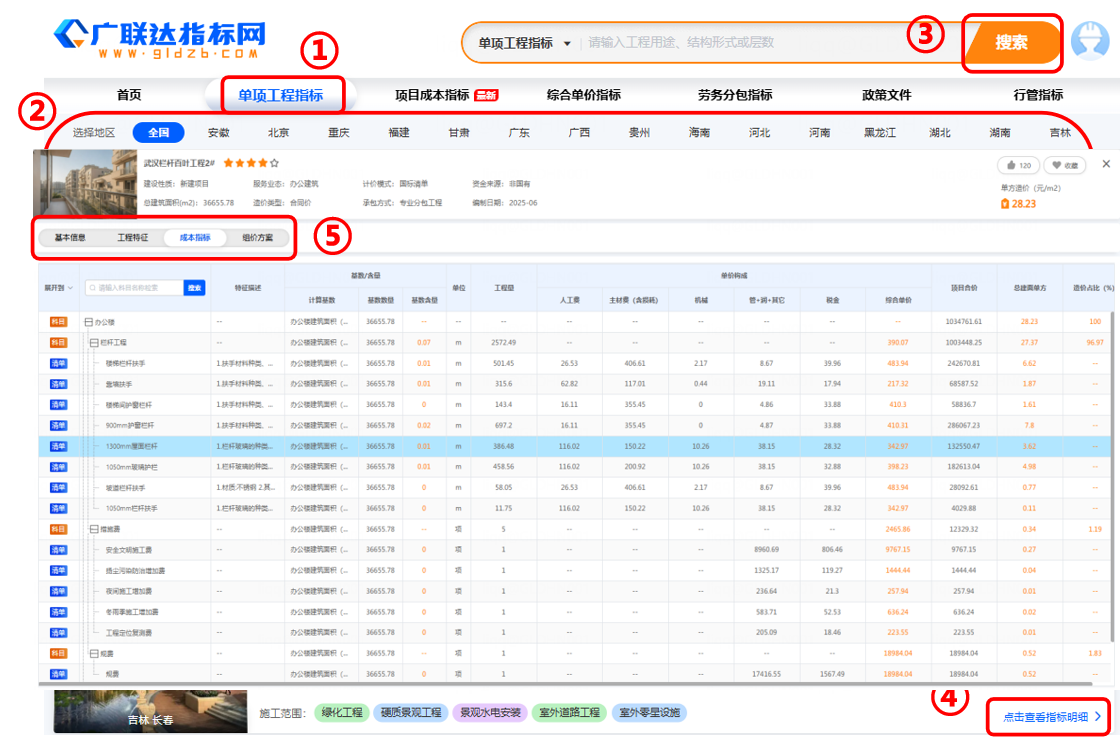Click the 绿化工程 scope tag
This screenshot has width=1120, height=737.
tap(342, 713)
